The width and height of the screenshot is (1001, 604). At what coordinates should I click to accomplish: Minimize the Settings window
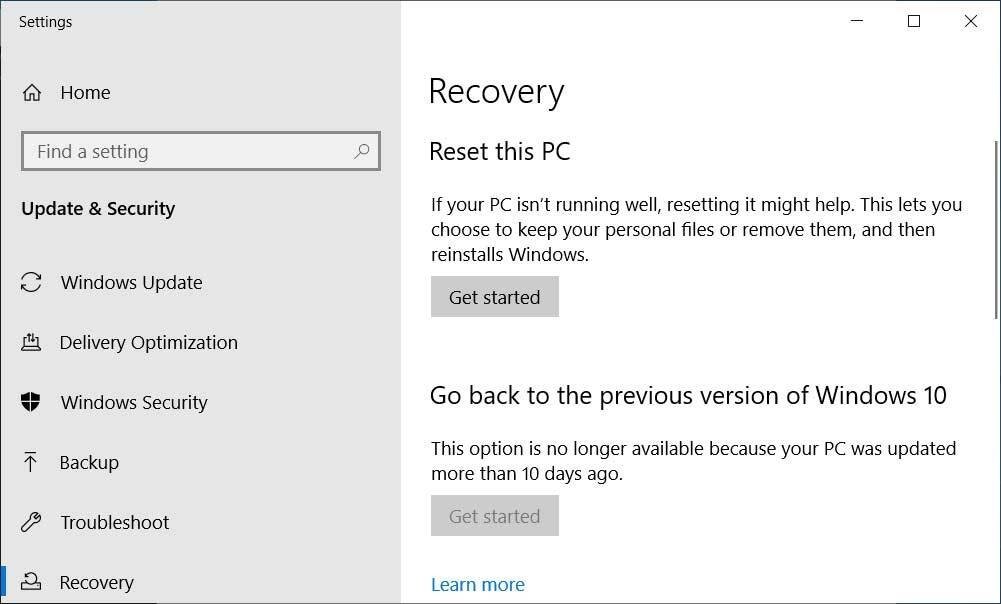[x=857, y=21]
